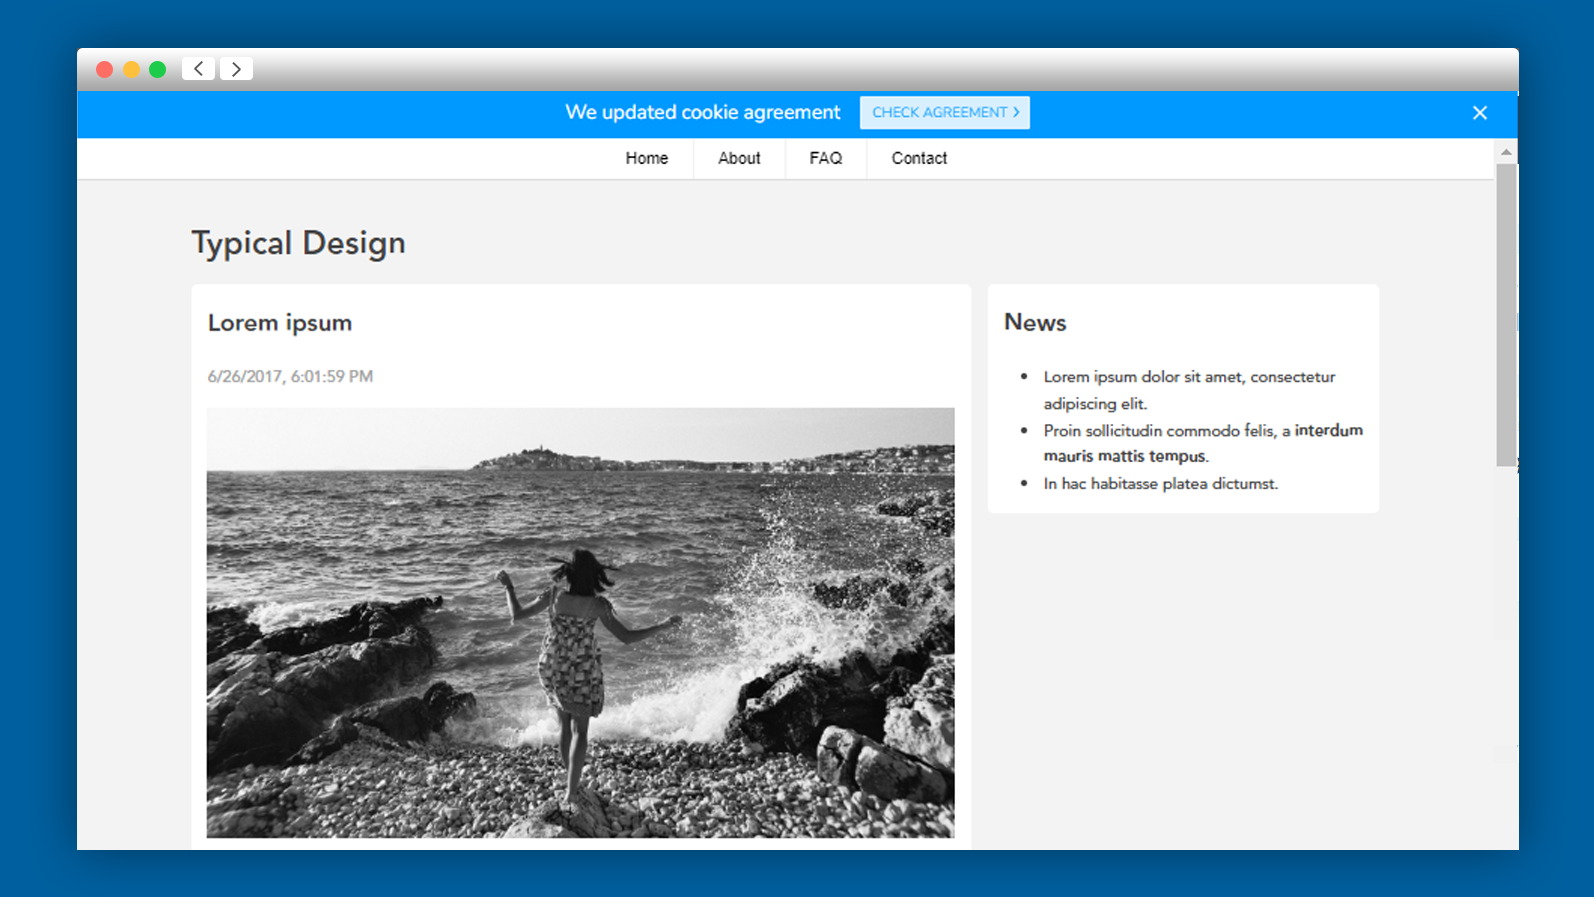This screenshot has height=897, width=1594.
Task: Select the In hac habitasse news item
Action: coord(1160,484)
